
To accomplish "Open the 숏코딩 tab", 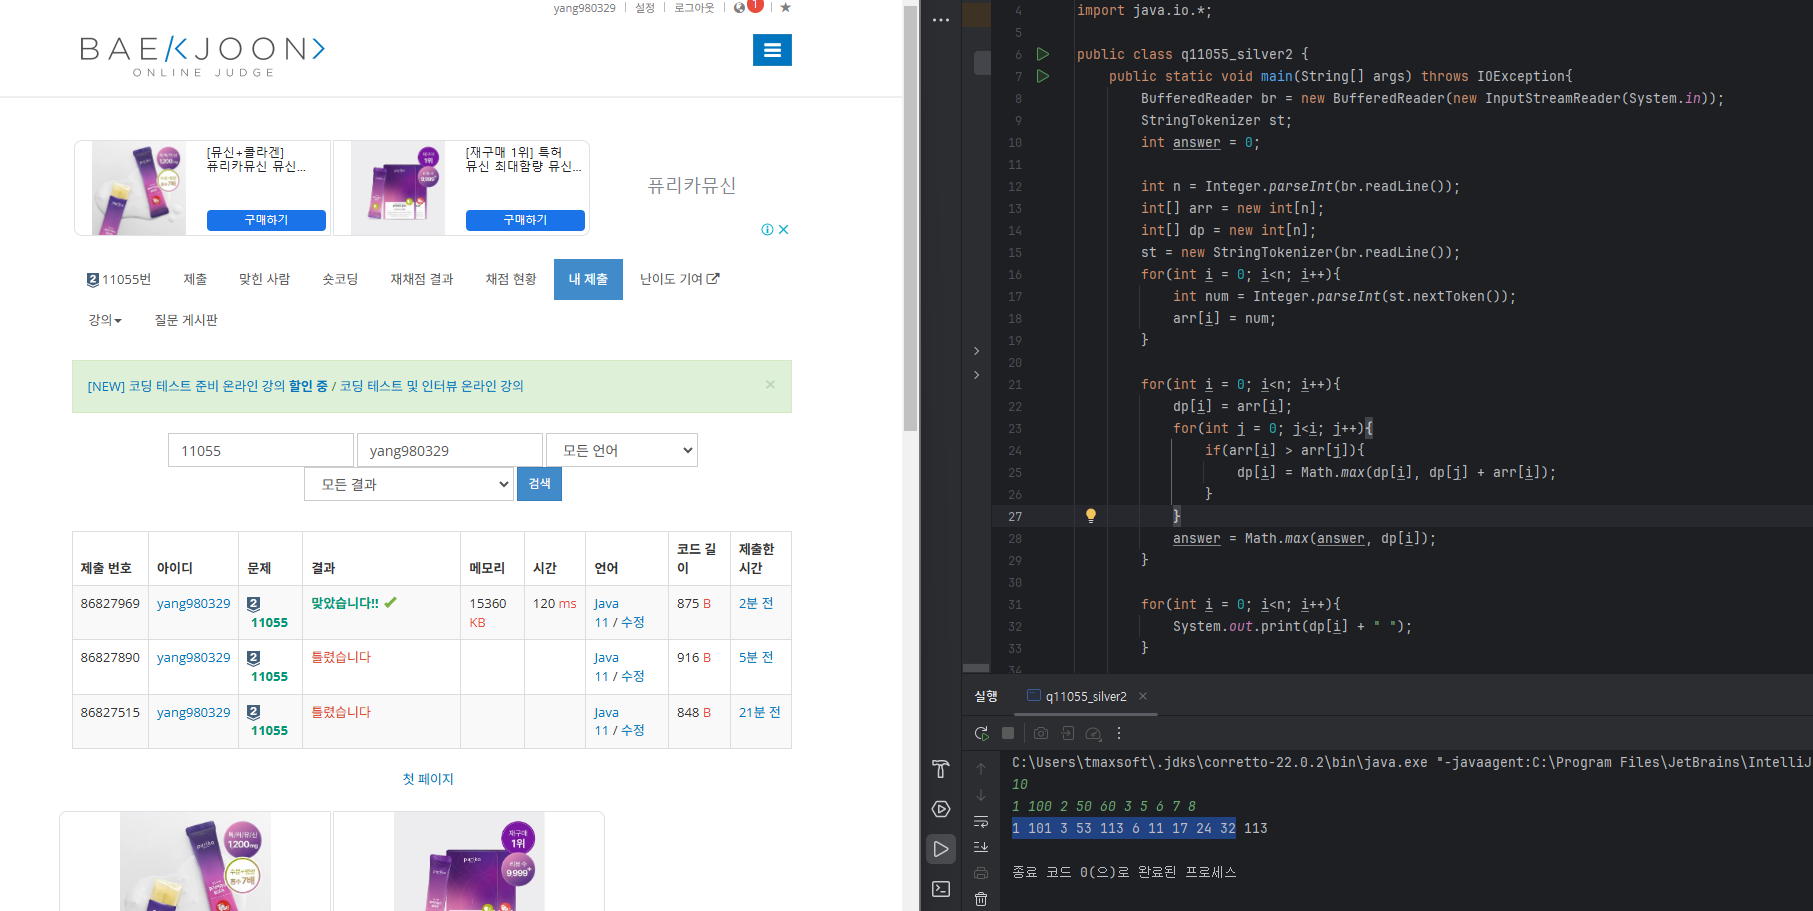I will [x=340, y=279].
